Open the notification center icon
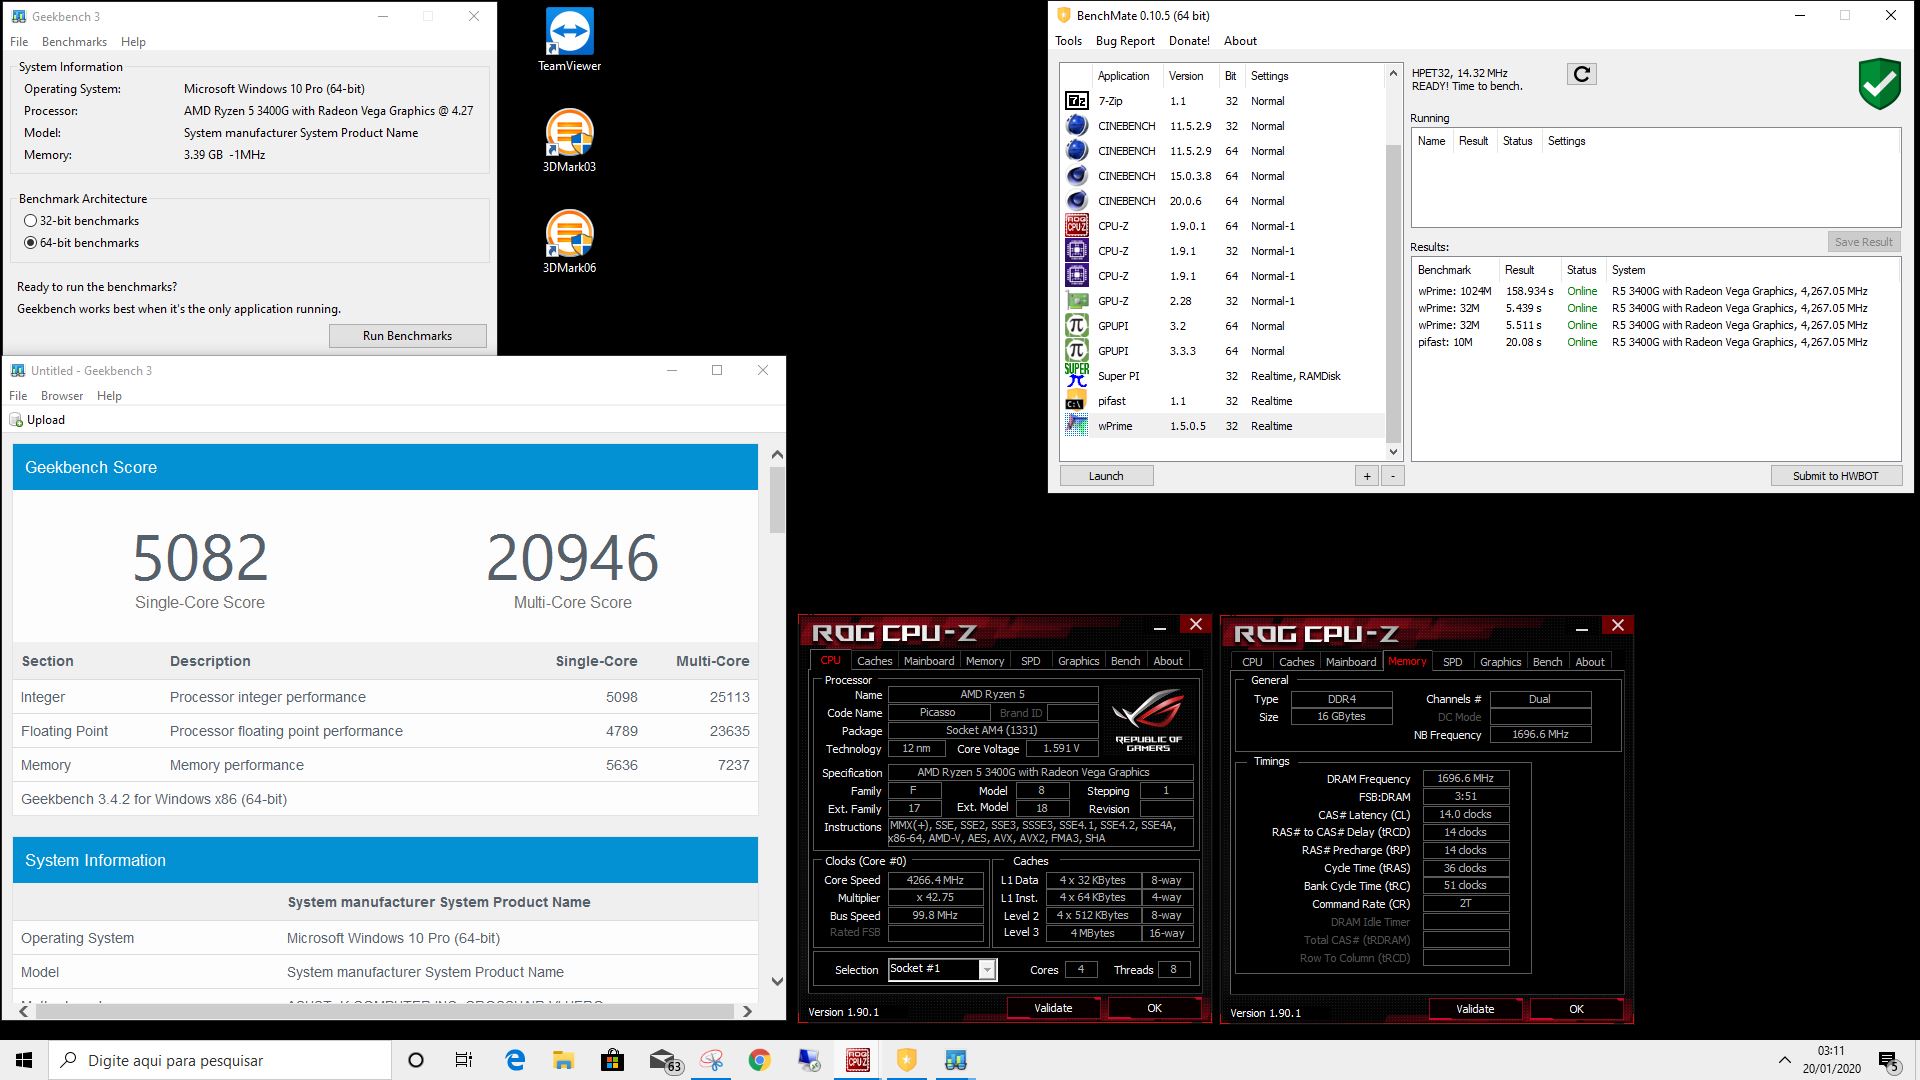 click(1889, 1060)
